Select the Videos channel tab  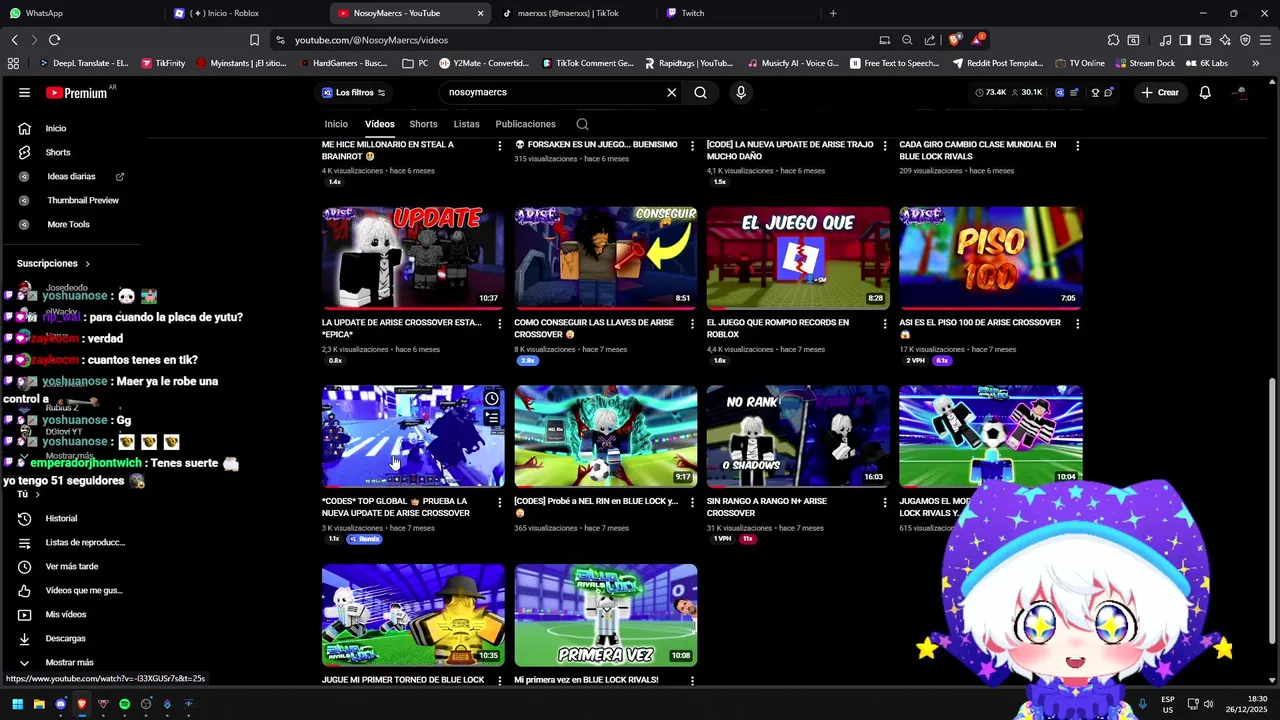[379, 124]
